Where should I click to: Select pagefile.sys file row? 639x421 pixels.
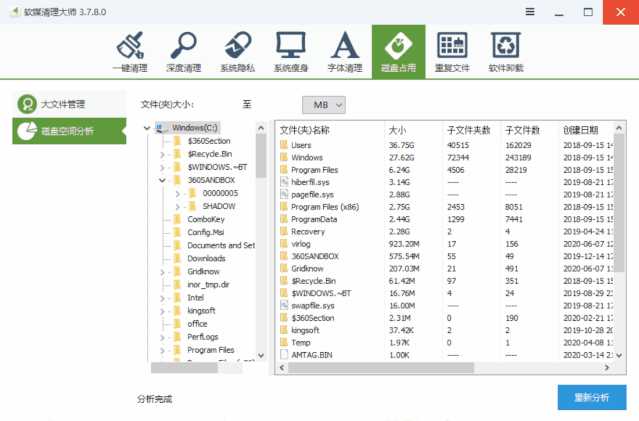coord(445,195)
